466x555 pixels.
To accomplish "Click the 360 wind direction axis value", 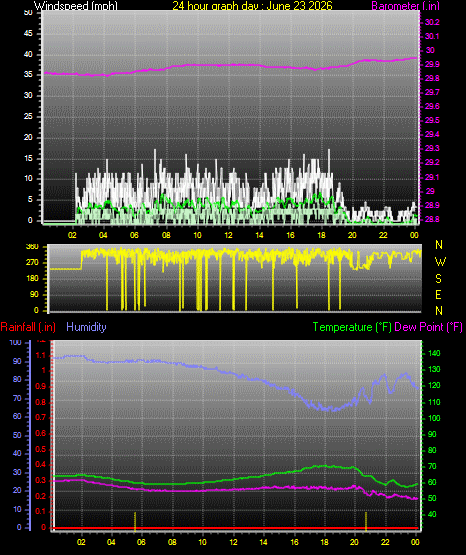I will [x=32, y=247].
